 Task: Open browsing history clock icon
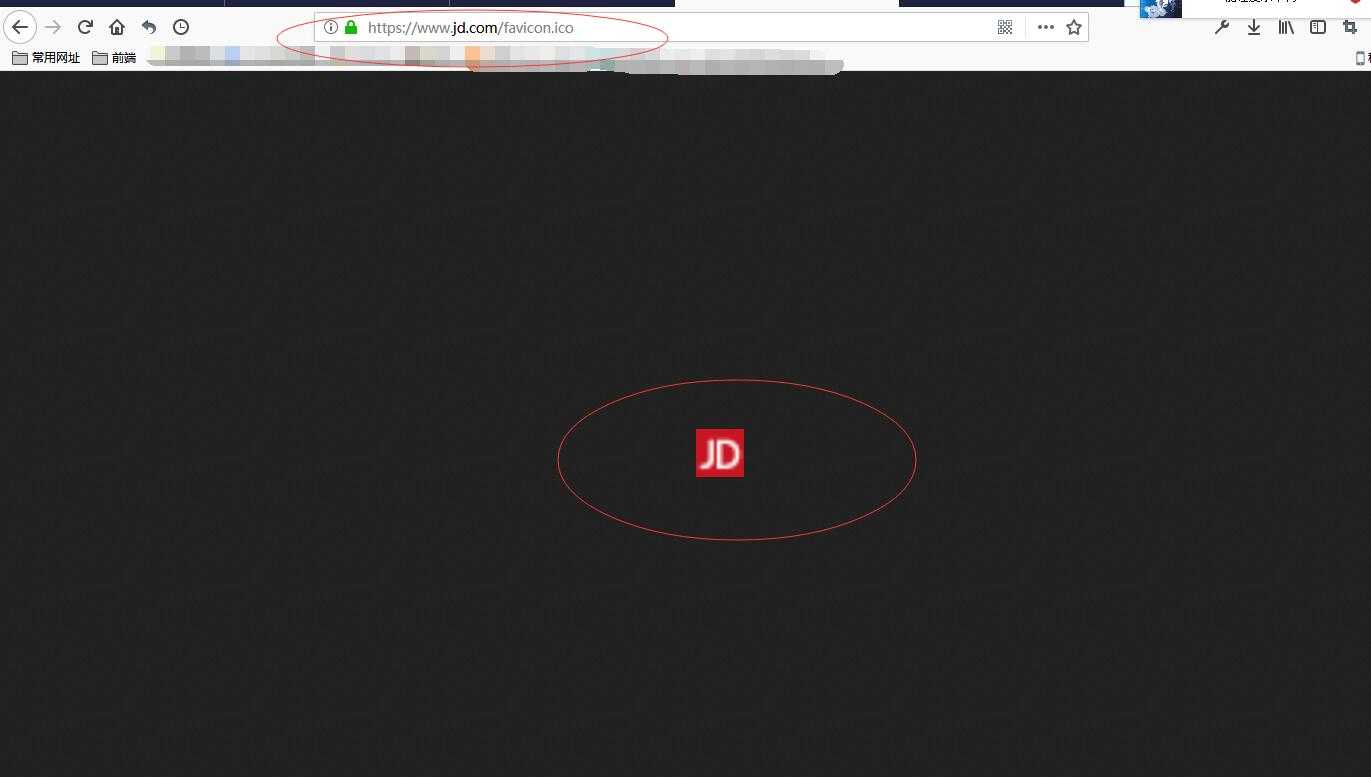[x=181, y=27]
